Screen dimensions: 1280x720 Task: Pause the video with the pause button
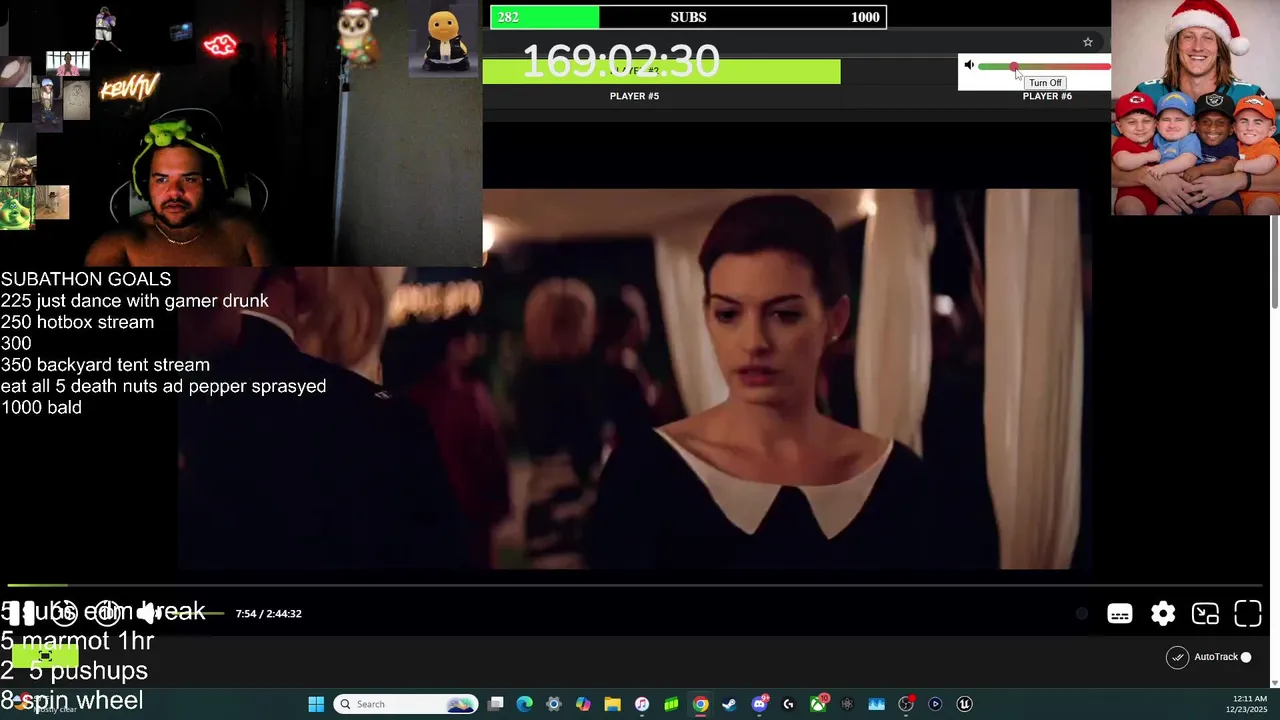pos(23,613)
